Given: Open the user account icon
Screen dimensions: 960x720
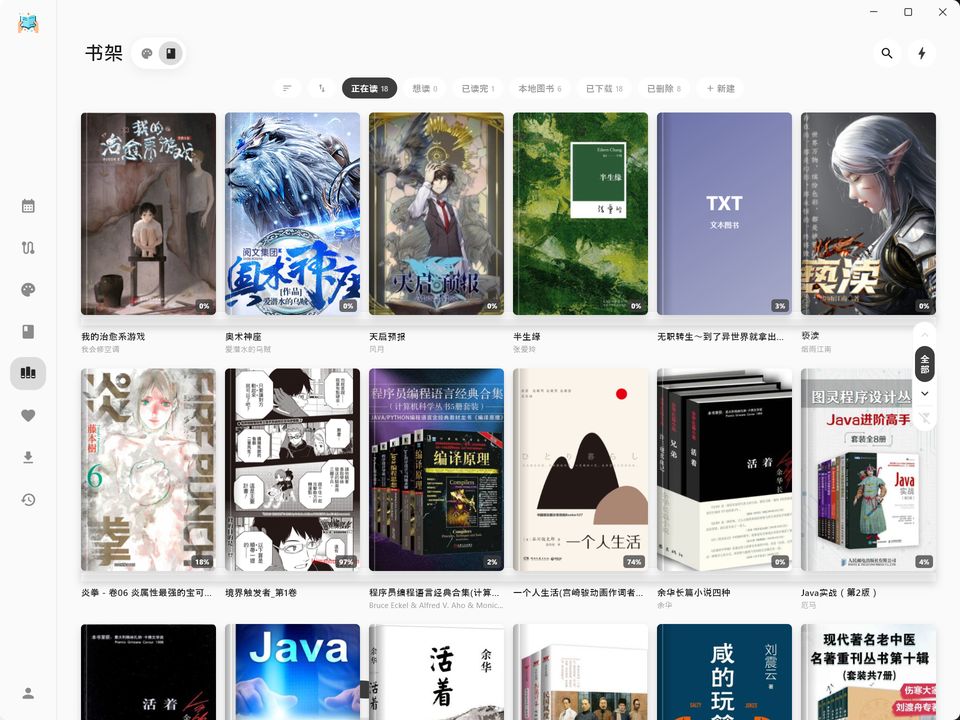Looking at the screenshot, I should (x=28, y=693).
